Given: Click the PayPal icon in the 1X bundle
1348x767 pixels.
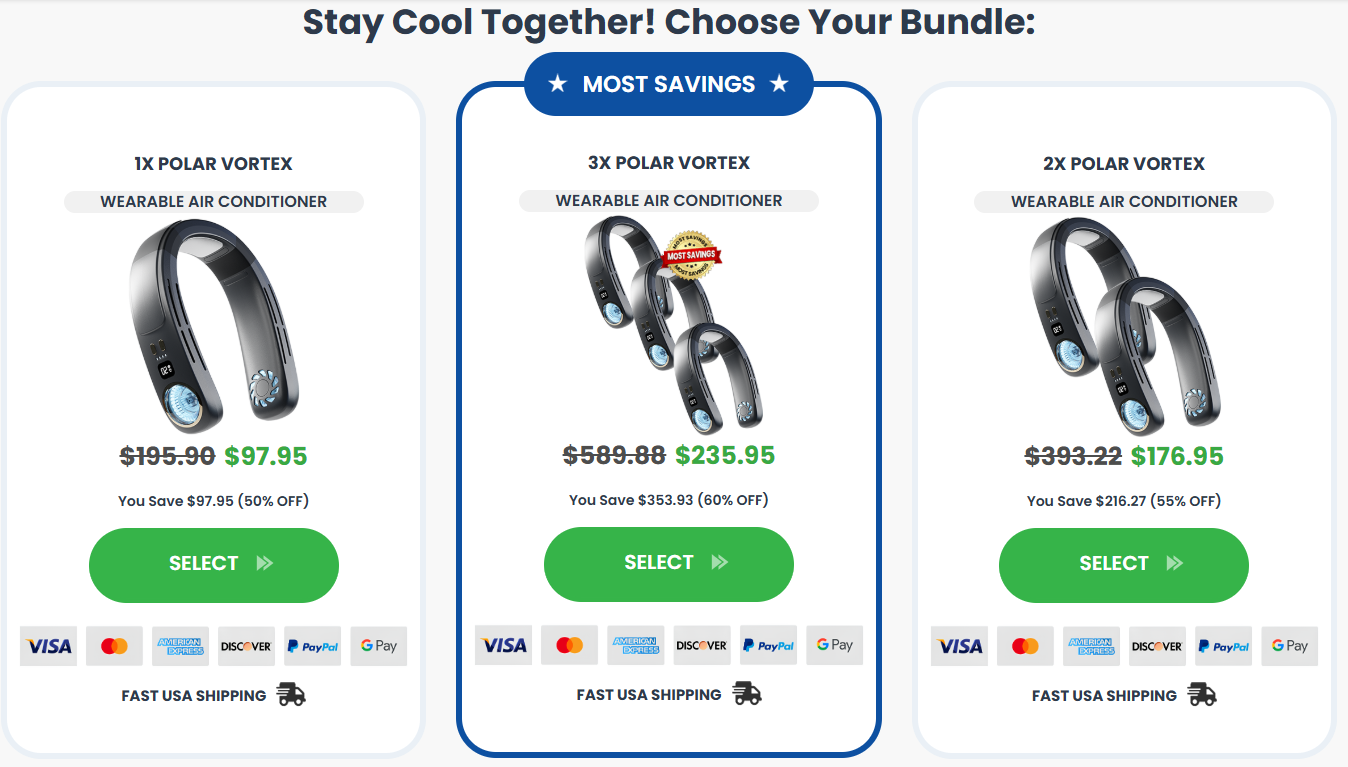Looking at the screenshot, I should click(312, 646).
